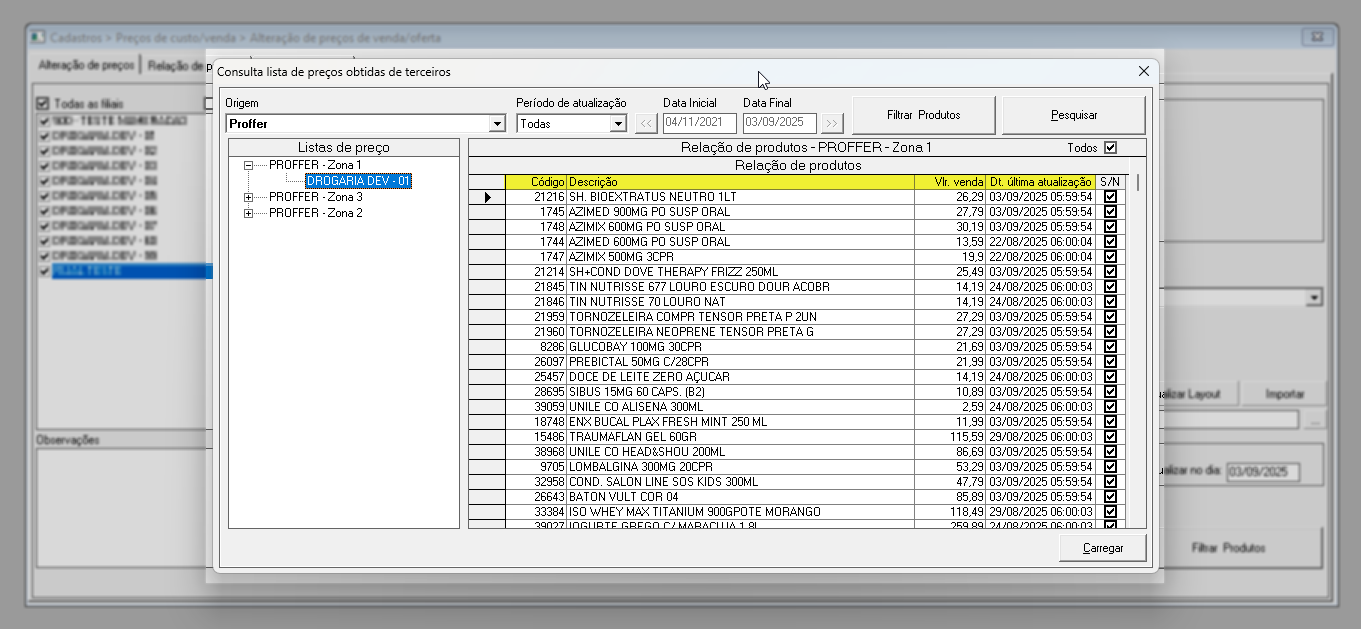Close the Consulta lista de preços dialog
1361x629 pixels.
pyautogui.click(x=1144, y=71)
